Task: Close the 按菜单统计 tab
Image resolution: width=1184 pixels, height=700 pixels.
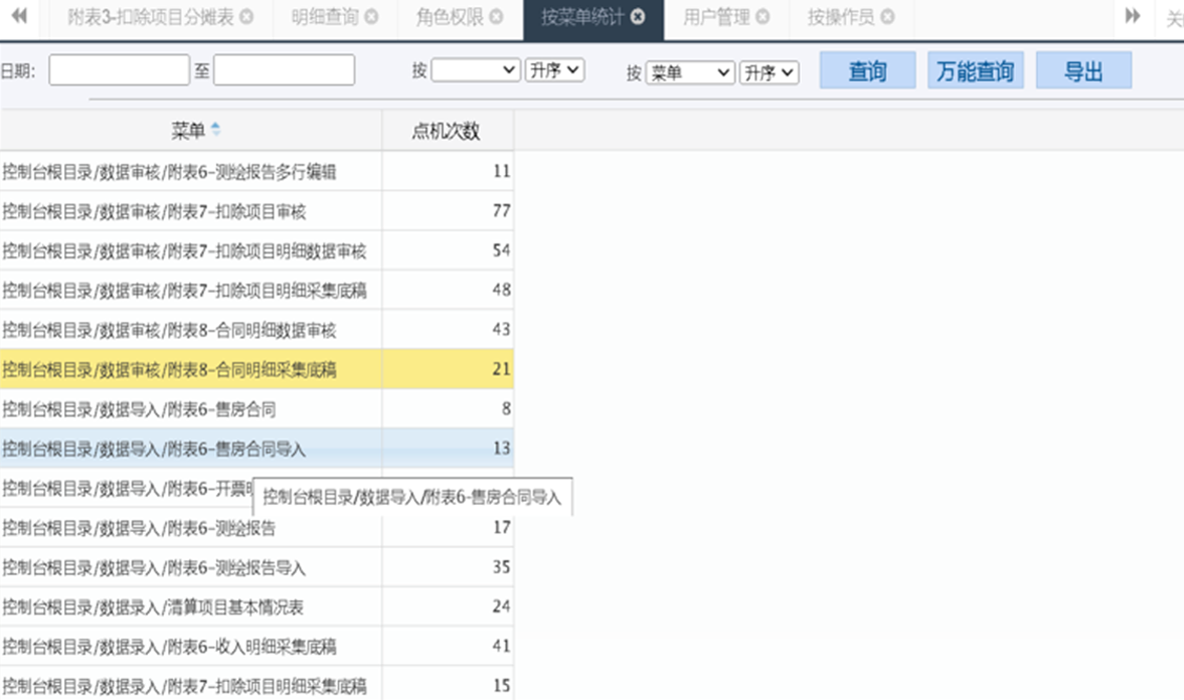Action: [x=638, y=17]
